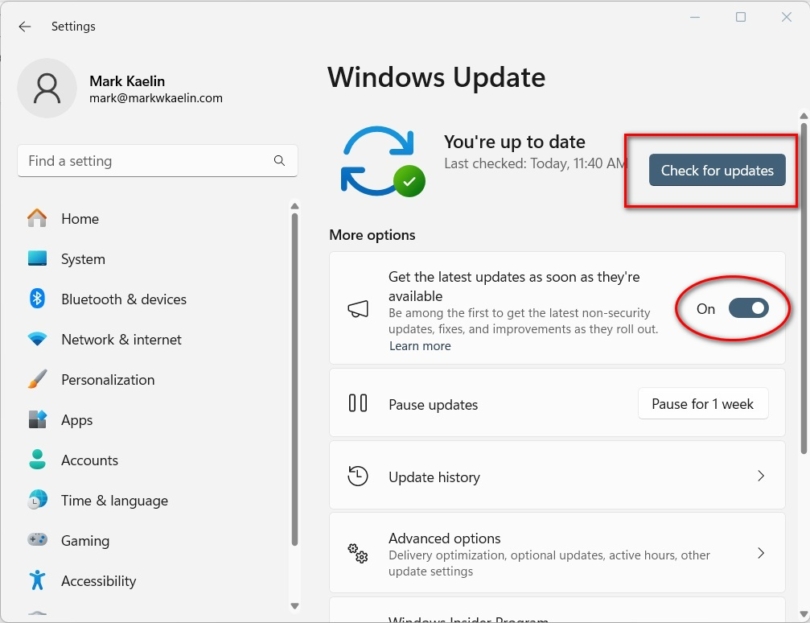Open the Learn more link

420,345
